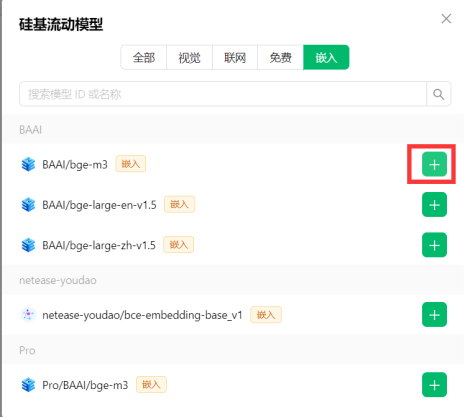Screen dimensions: 466x418
Task: Click the 嵌入 tag beside bge-large-en-v1.5
Action: pyautogui.click(x=180, y=205)
